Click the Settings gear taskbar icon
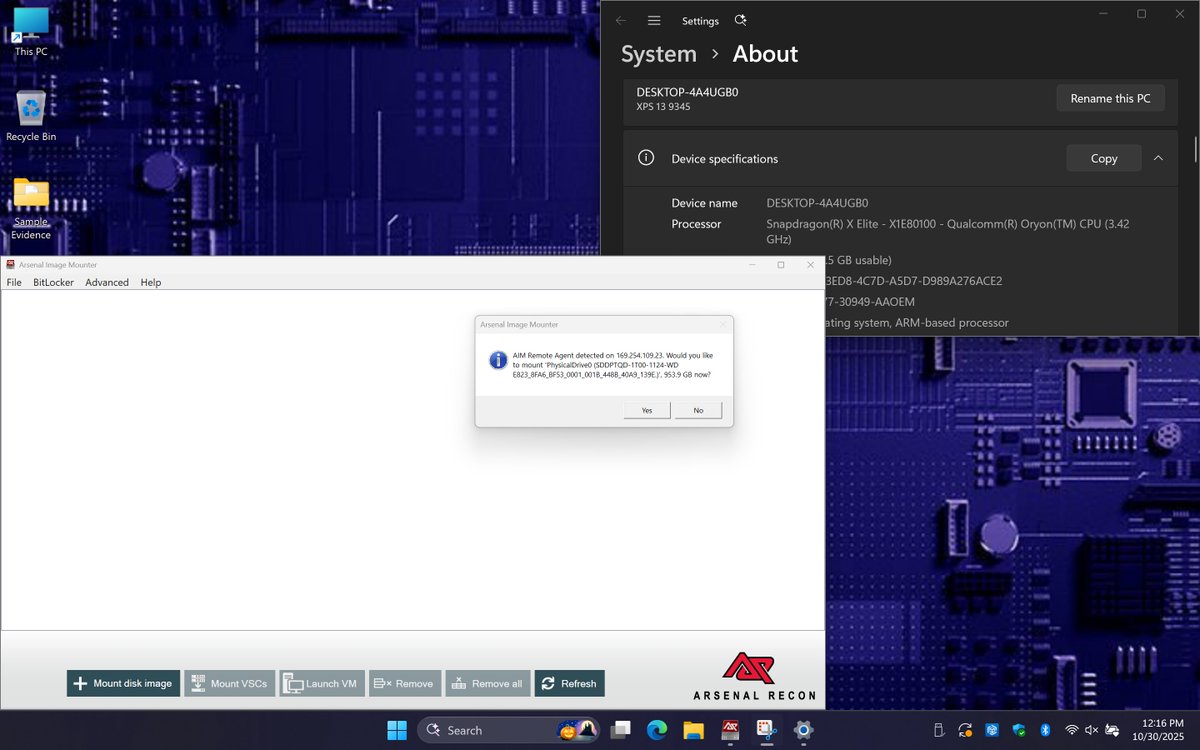The image size is (1200, 750). coord(803,730)
